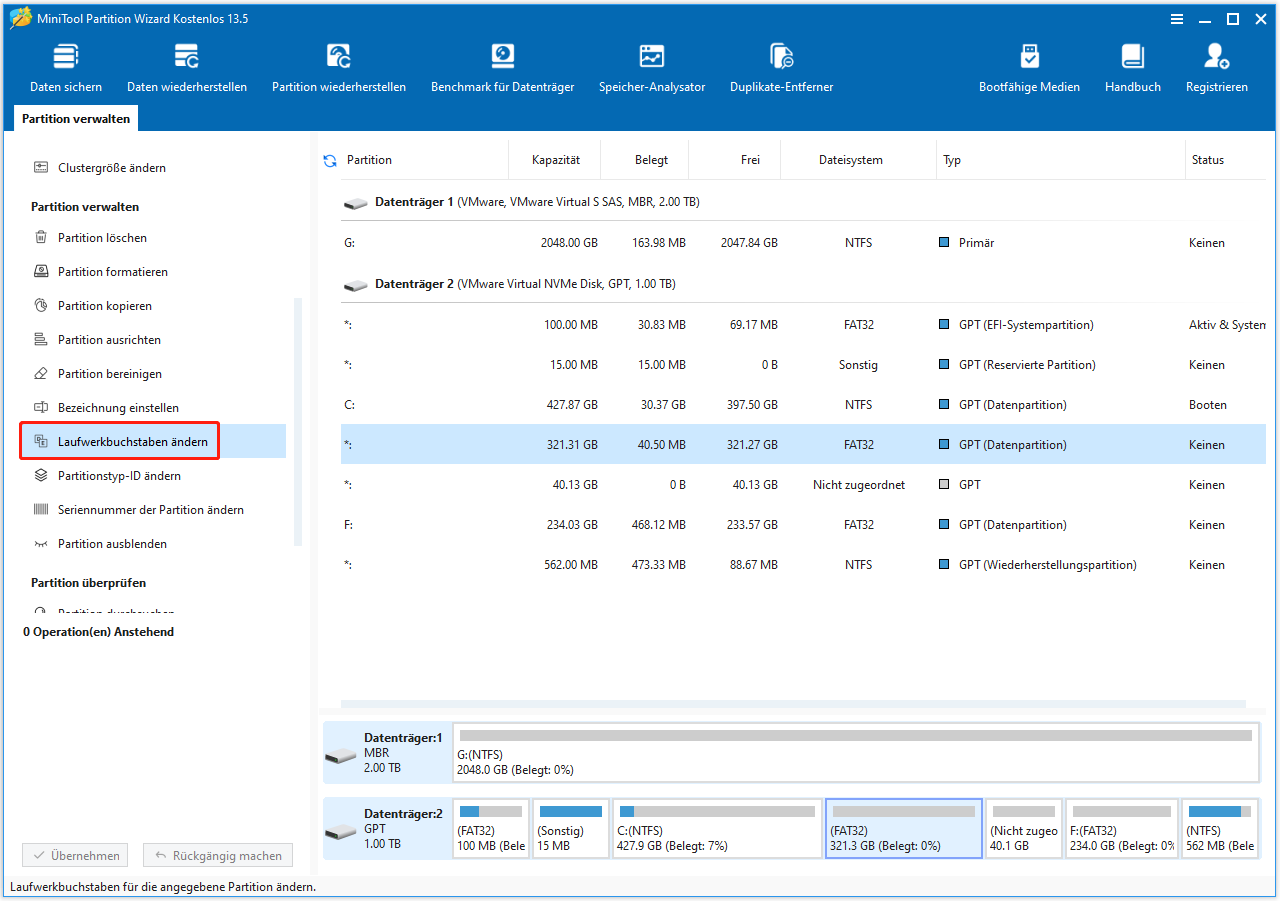Open the hamburger menu in the titlebar

[x=1177, y=18]
